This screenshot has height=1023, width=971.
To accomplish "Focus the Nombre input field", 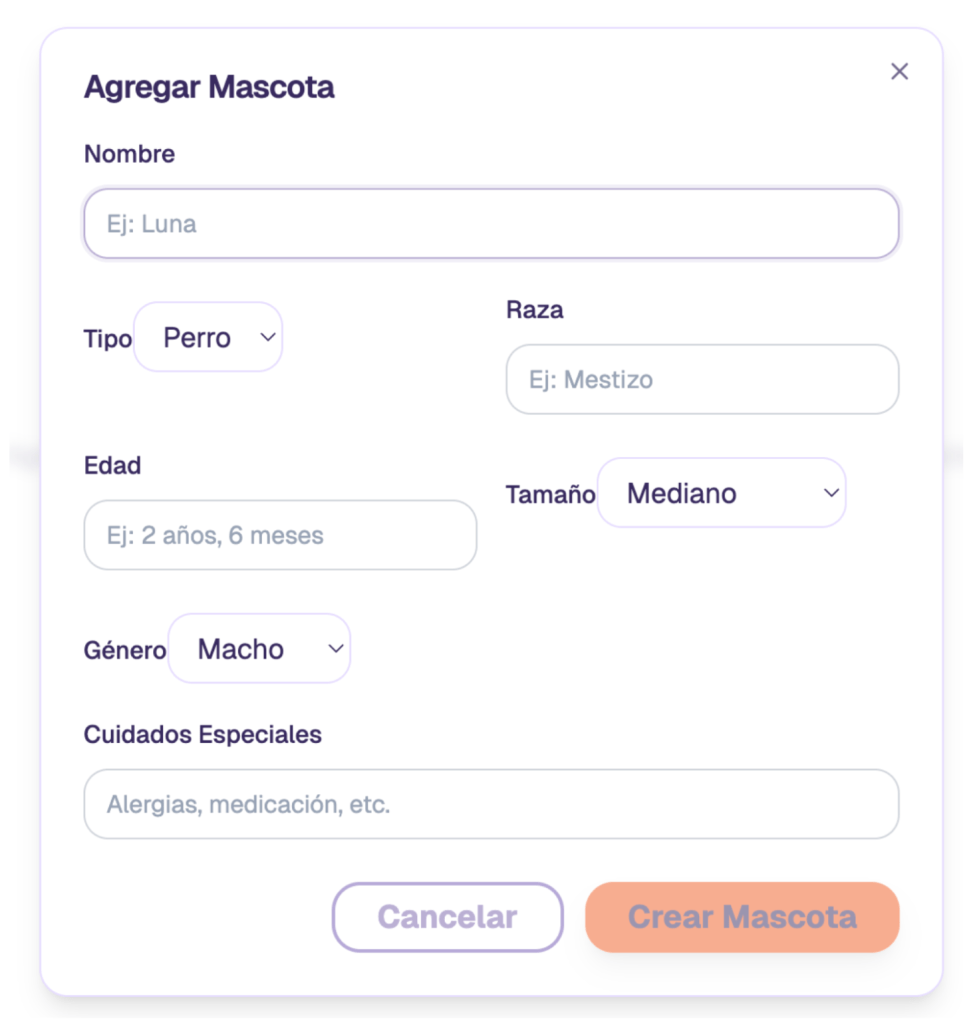I will [x=491, y=224].
